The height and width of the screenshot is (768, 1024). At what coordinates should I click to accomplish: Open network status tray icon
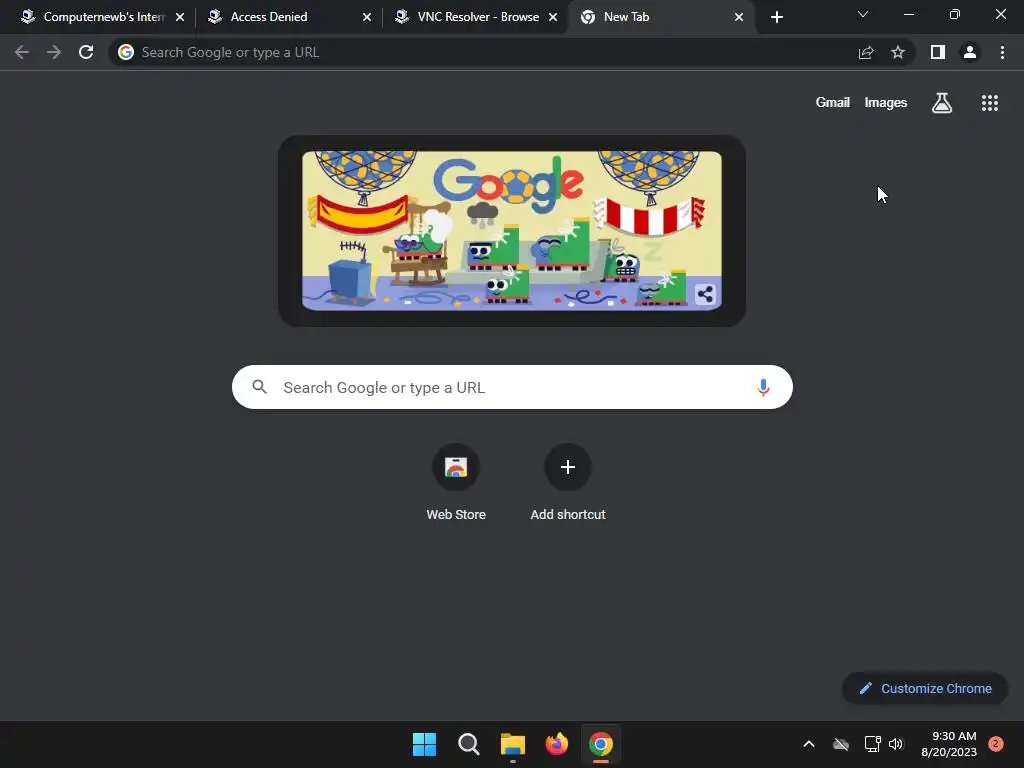coord(872,744)
